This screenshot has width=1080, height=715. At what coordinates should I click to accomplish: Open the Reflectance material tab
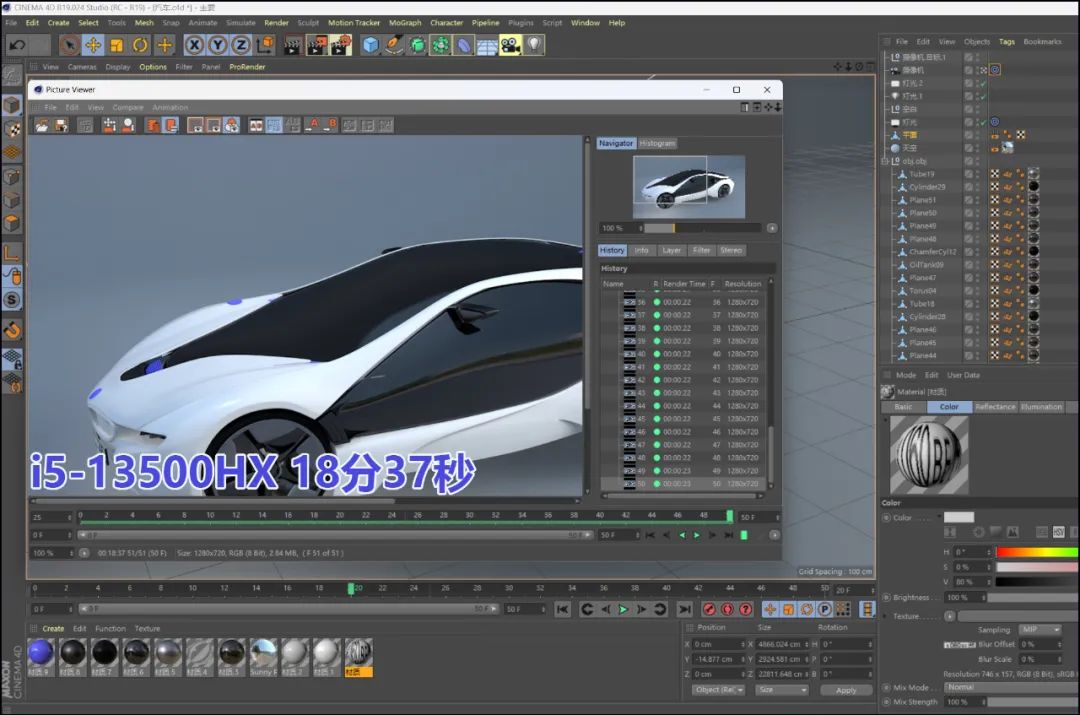(995, 407)
